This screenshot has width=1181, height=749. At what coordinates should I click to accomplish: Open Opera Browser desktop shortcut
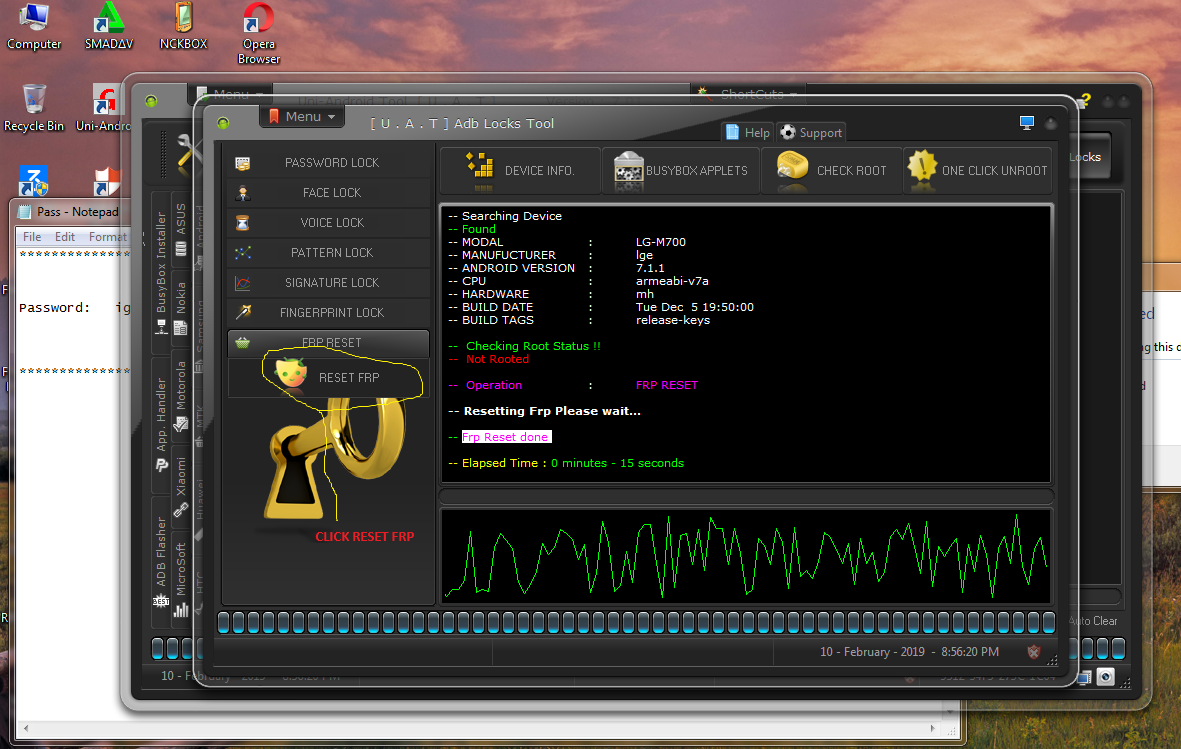258,34
